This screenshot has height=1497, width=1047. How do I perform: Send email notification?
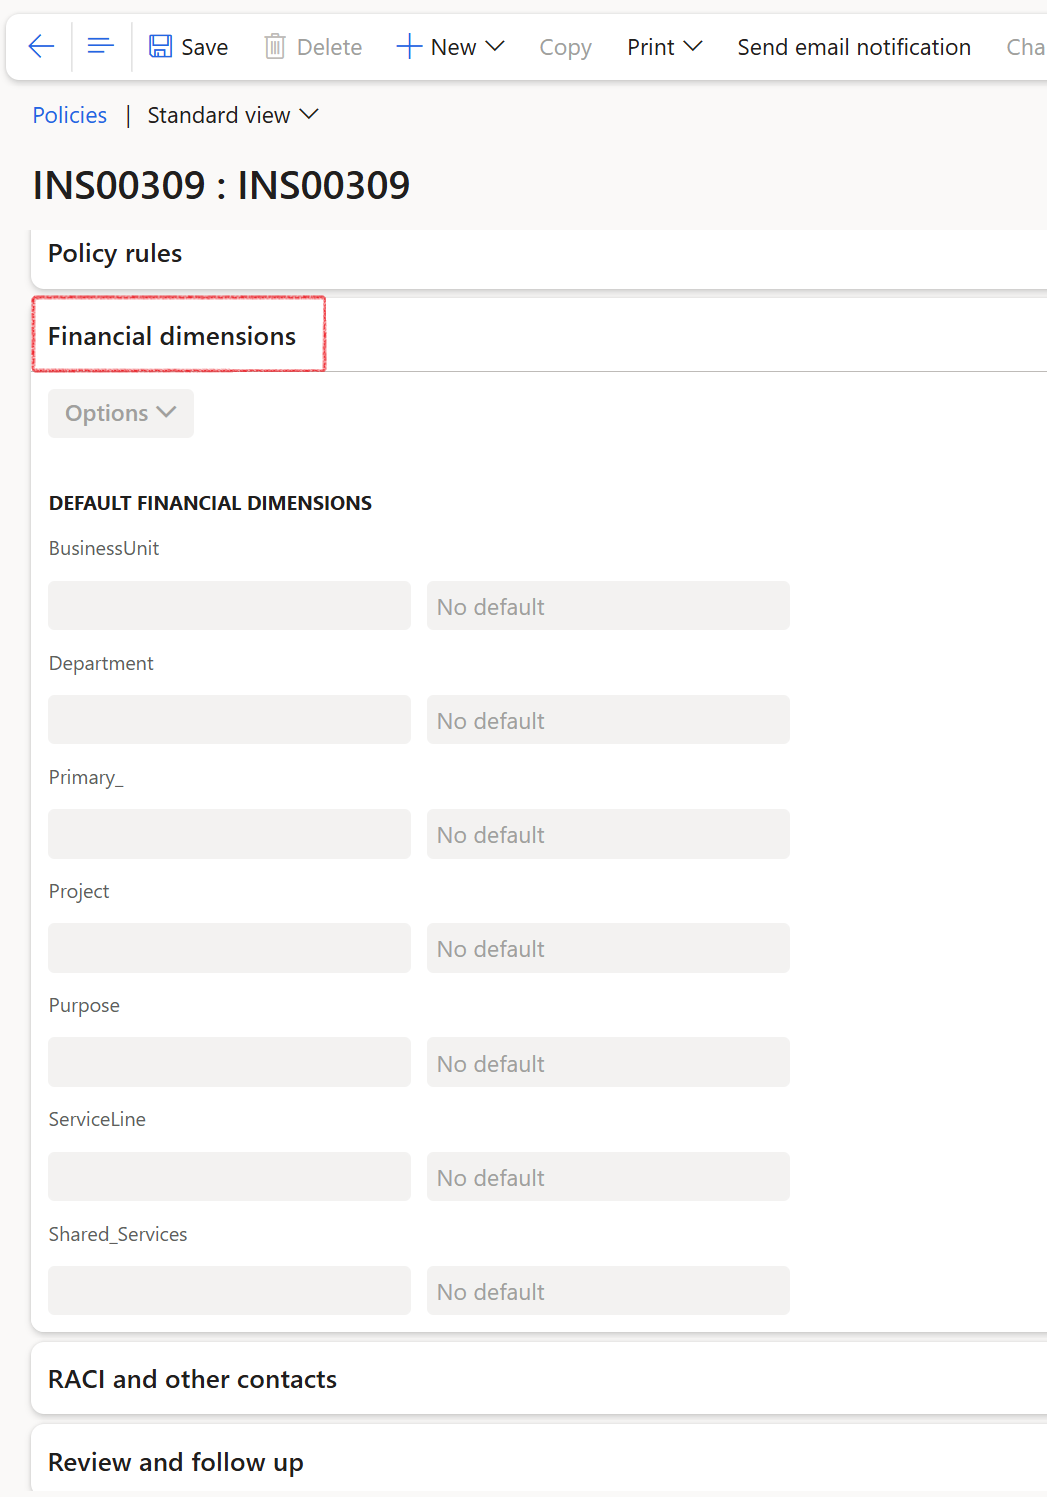coord(854,47)
